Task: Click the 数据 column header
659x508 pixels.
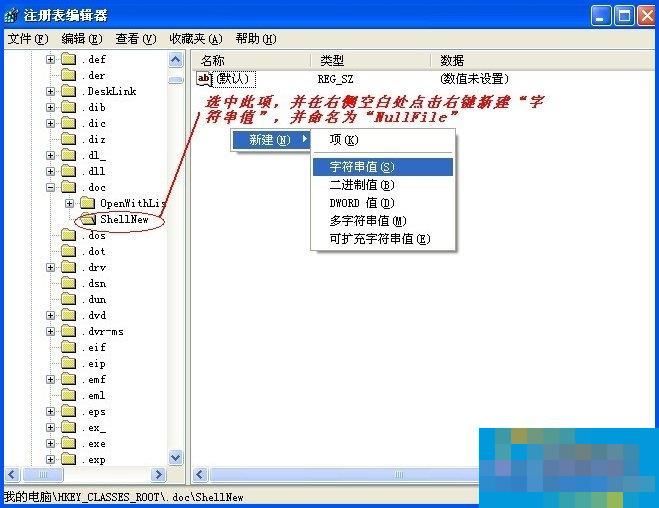Action: coord(543,61)
